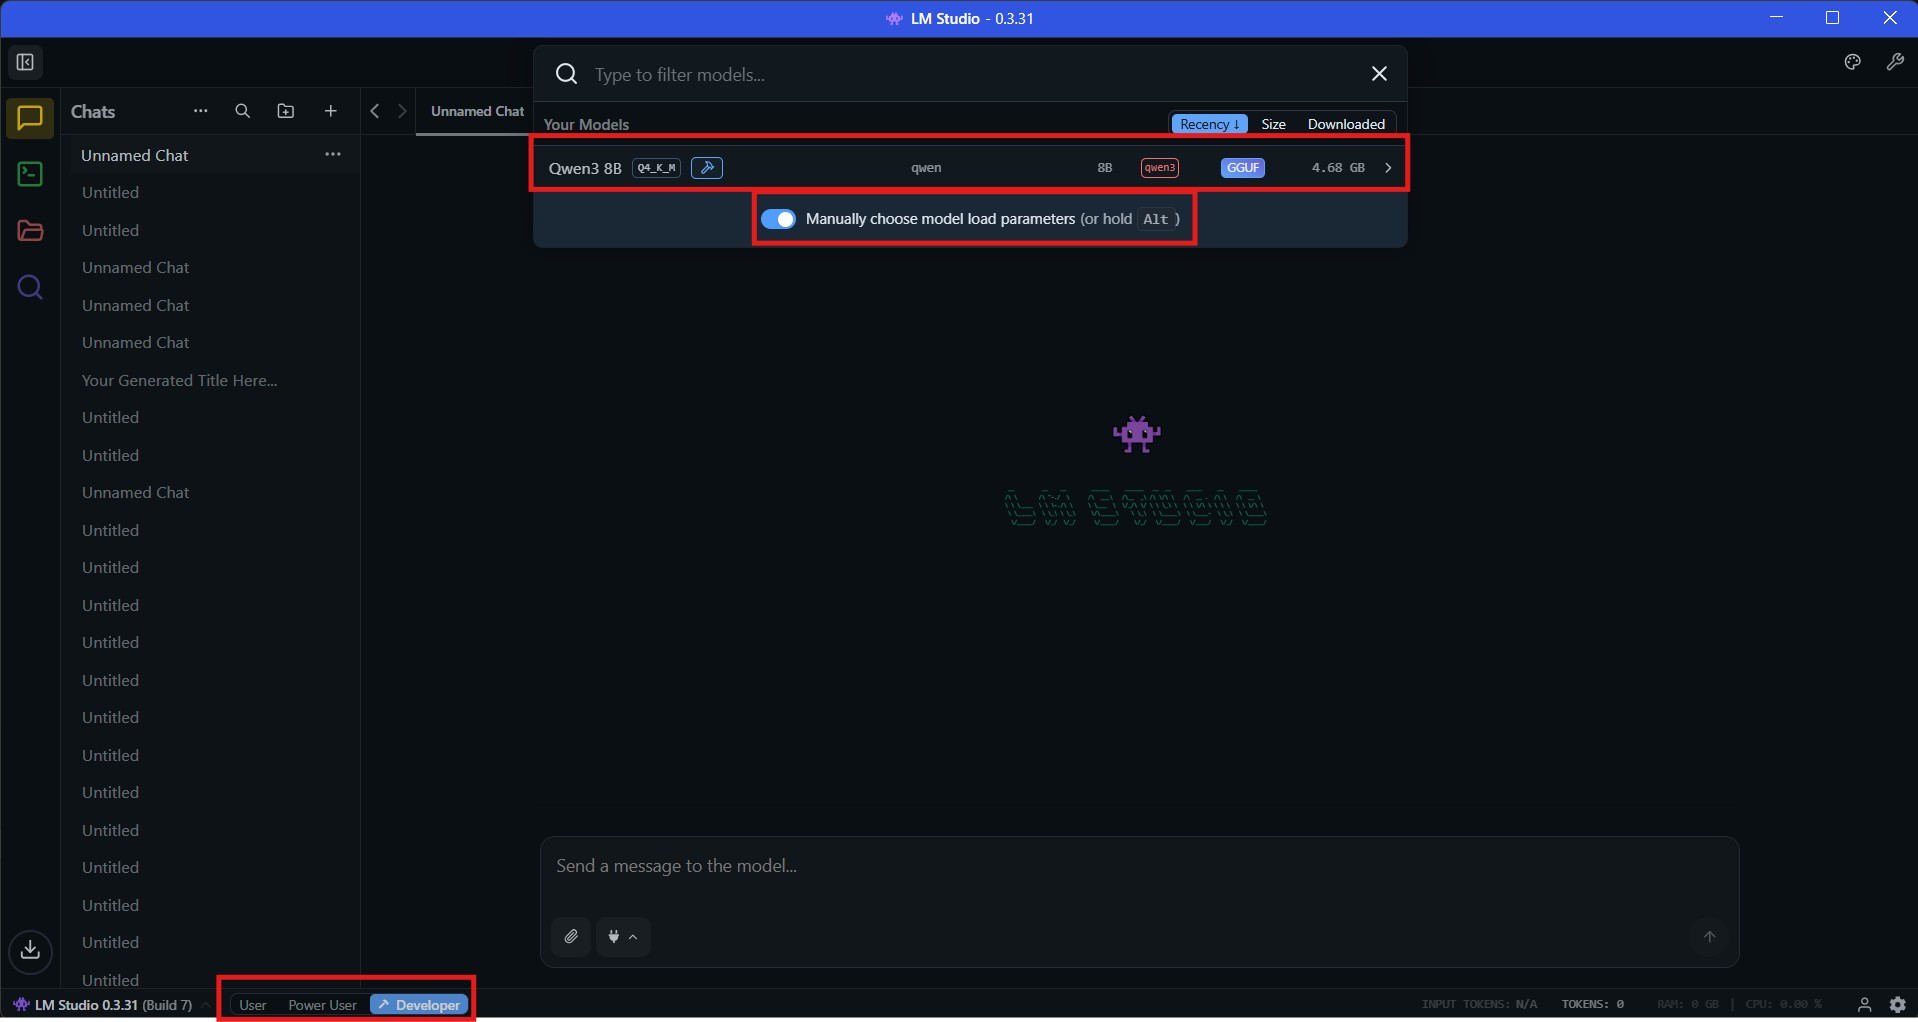Disable Manually choose model load parameters

tap(780, 219)
